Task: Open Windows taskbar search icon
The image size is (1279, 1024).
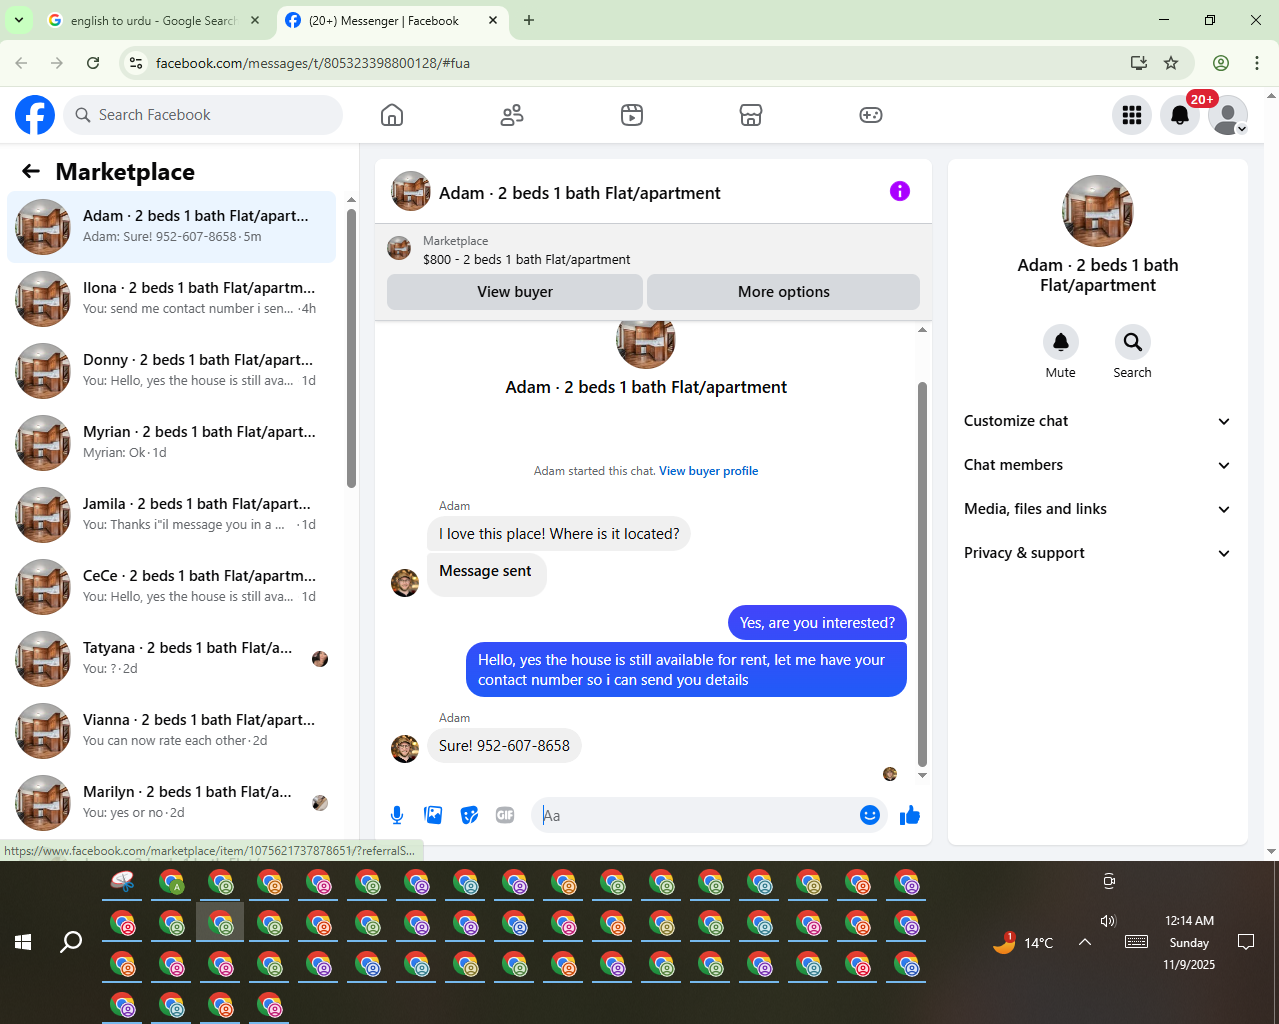Action: coord(71,942)
